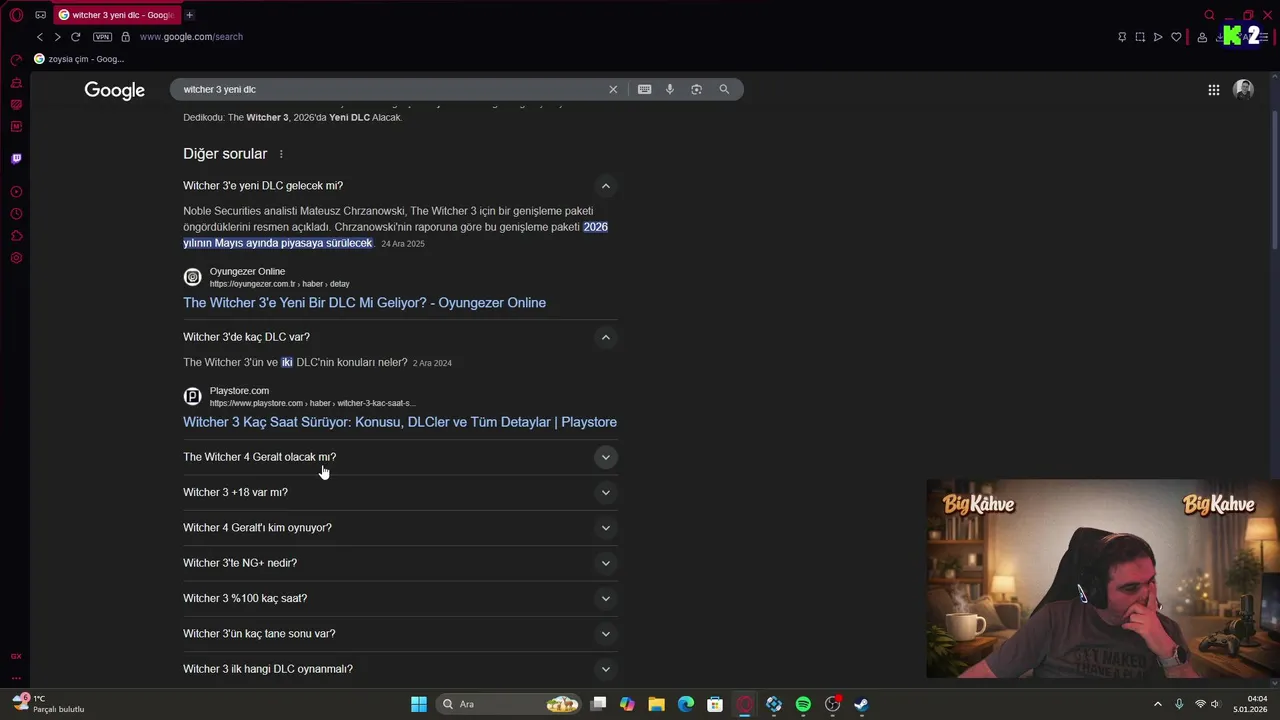Bookmark page with the heart icon
The height and width of the screenshot is (720, 1280).
pyautogui.click(x=1176, y=37)
